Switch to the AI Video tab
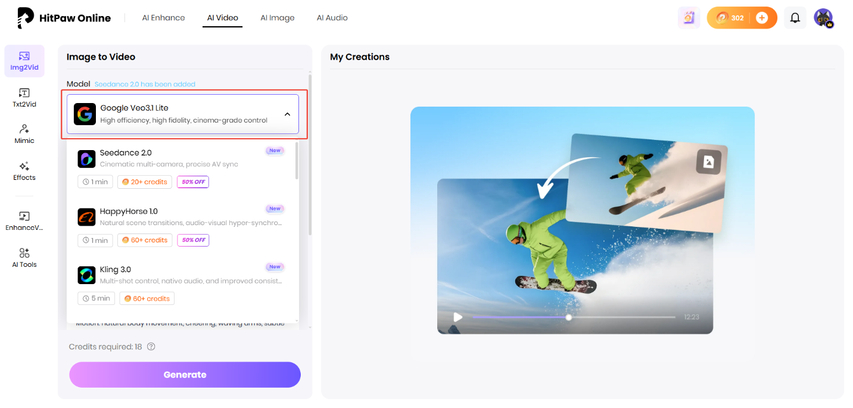Image resolution: width=853 pixels, height=408 pixels. (x=222, y=18)
